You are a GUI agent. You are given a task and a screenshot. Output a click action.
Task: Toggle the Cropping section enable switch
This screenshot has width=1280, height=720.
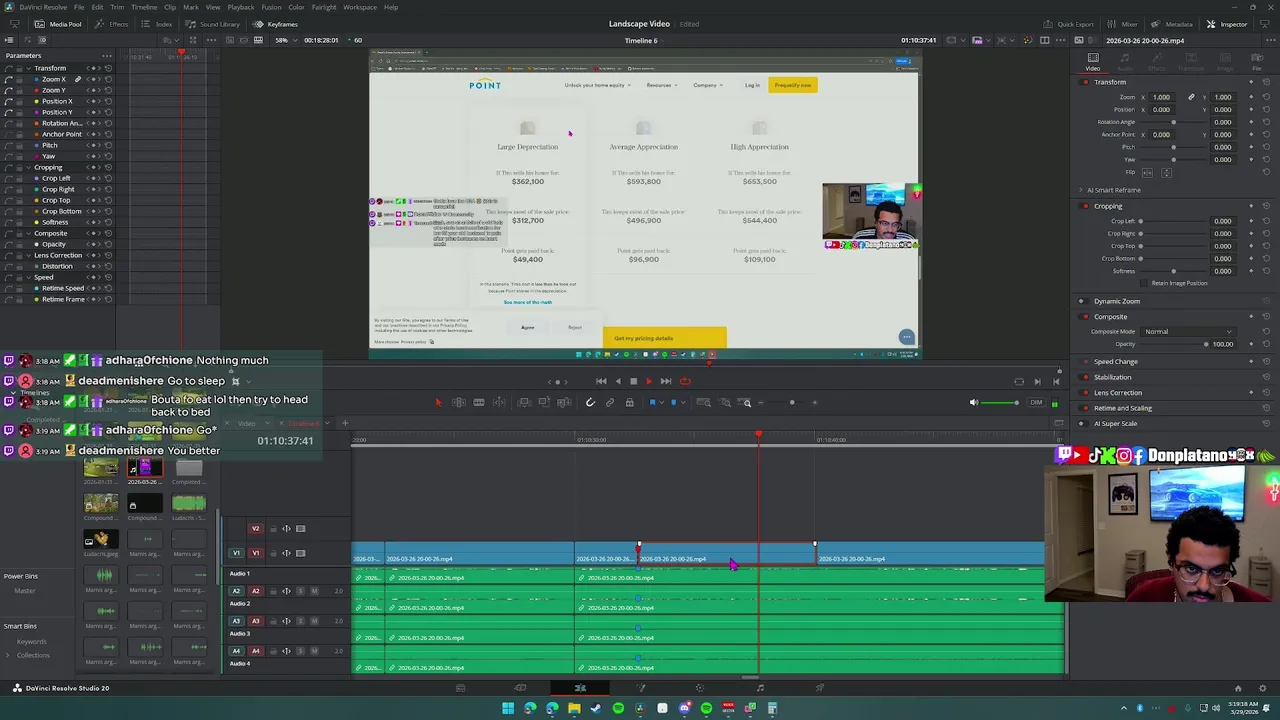click(x=1086, y=206)
